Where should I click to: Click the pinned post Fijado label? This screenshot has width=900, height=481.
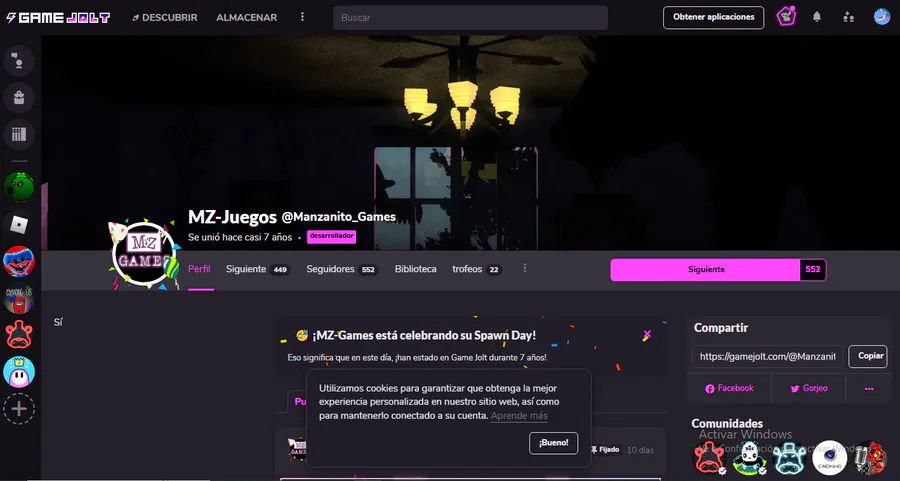605,449
